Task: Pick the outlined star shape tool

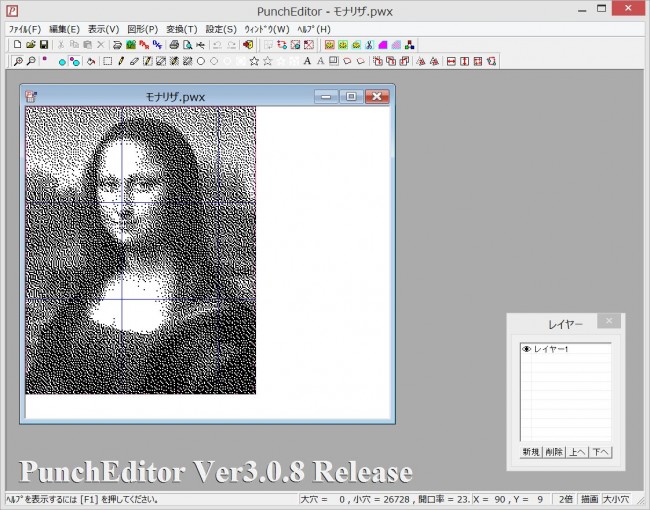Action: pos(254,62)
